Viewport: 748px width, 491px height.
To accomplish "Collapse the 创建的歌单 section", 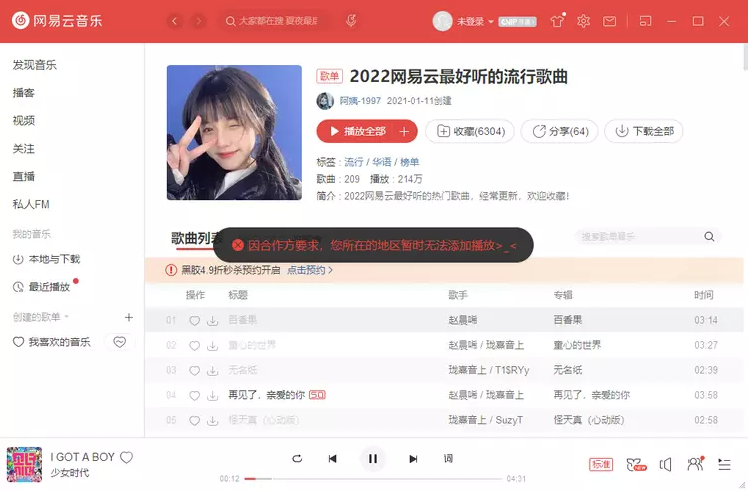I will [x=68, y=317].
